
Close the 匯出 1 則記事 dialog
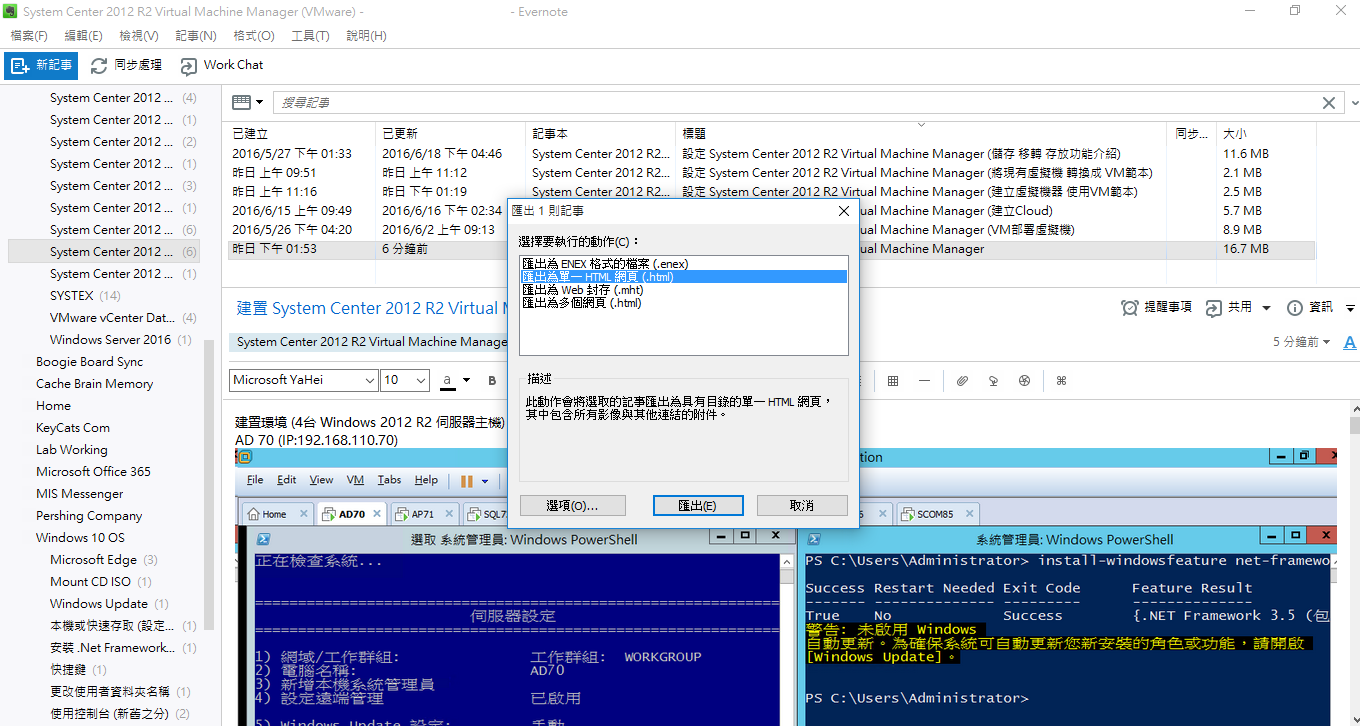click(844, 211)
